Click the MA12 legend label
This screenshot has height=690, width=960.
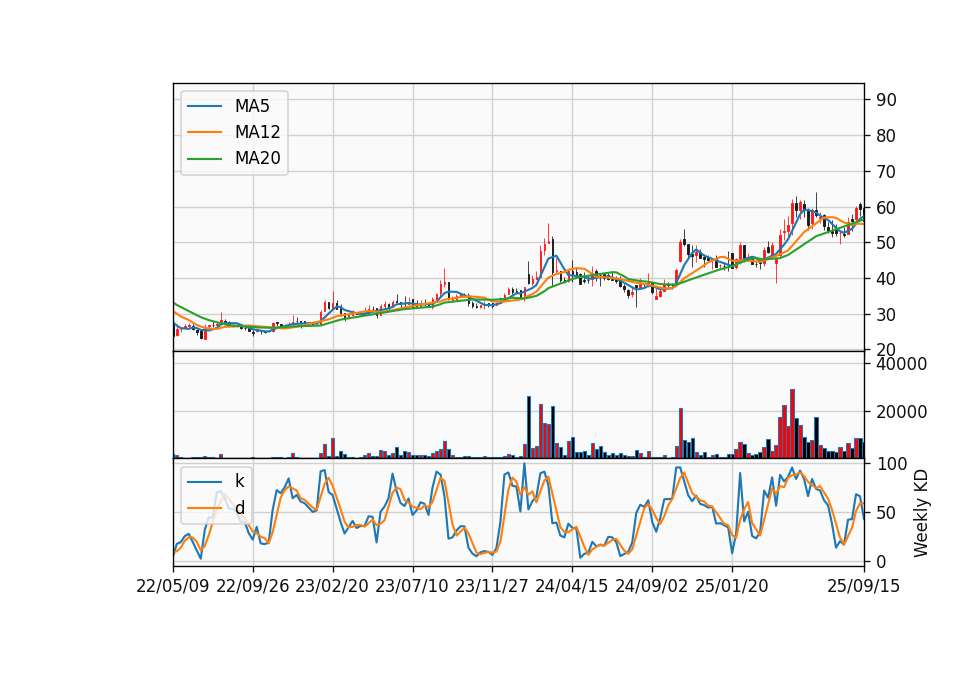tap(257, 132)
